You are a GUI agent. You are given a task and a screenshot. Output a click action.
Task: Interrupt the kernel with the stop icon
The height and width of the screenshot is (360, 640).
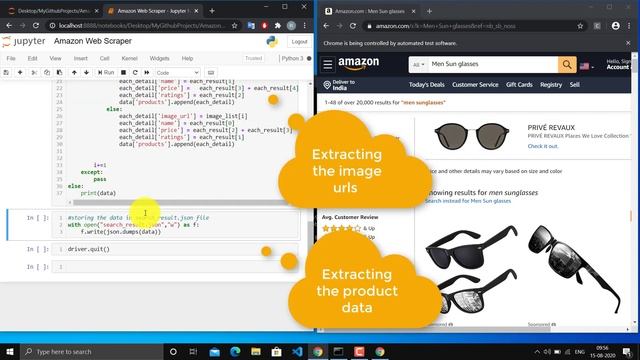pos(123,72)
